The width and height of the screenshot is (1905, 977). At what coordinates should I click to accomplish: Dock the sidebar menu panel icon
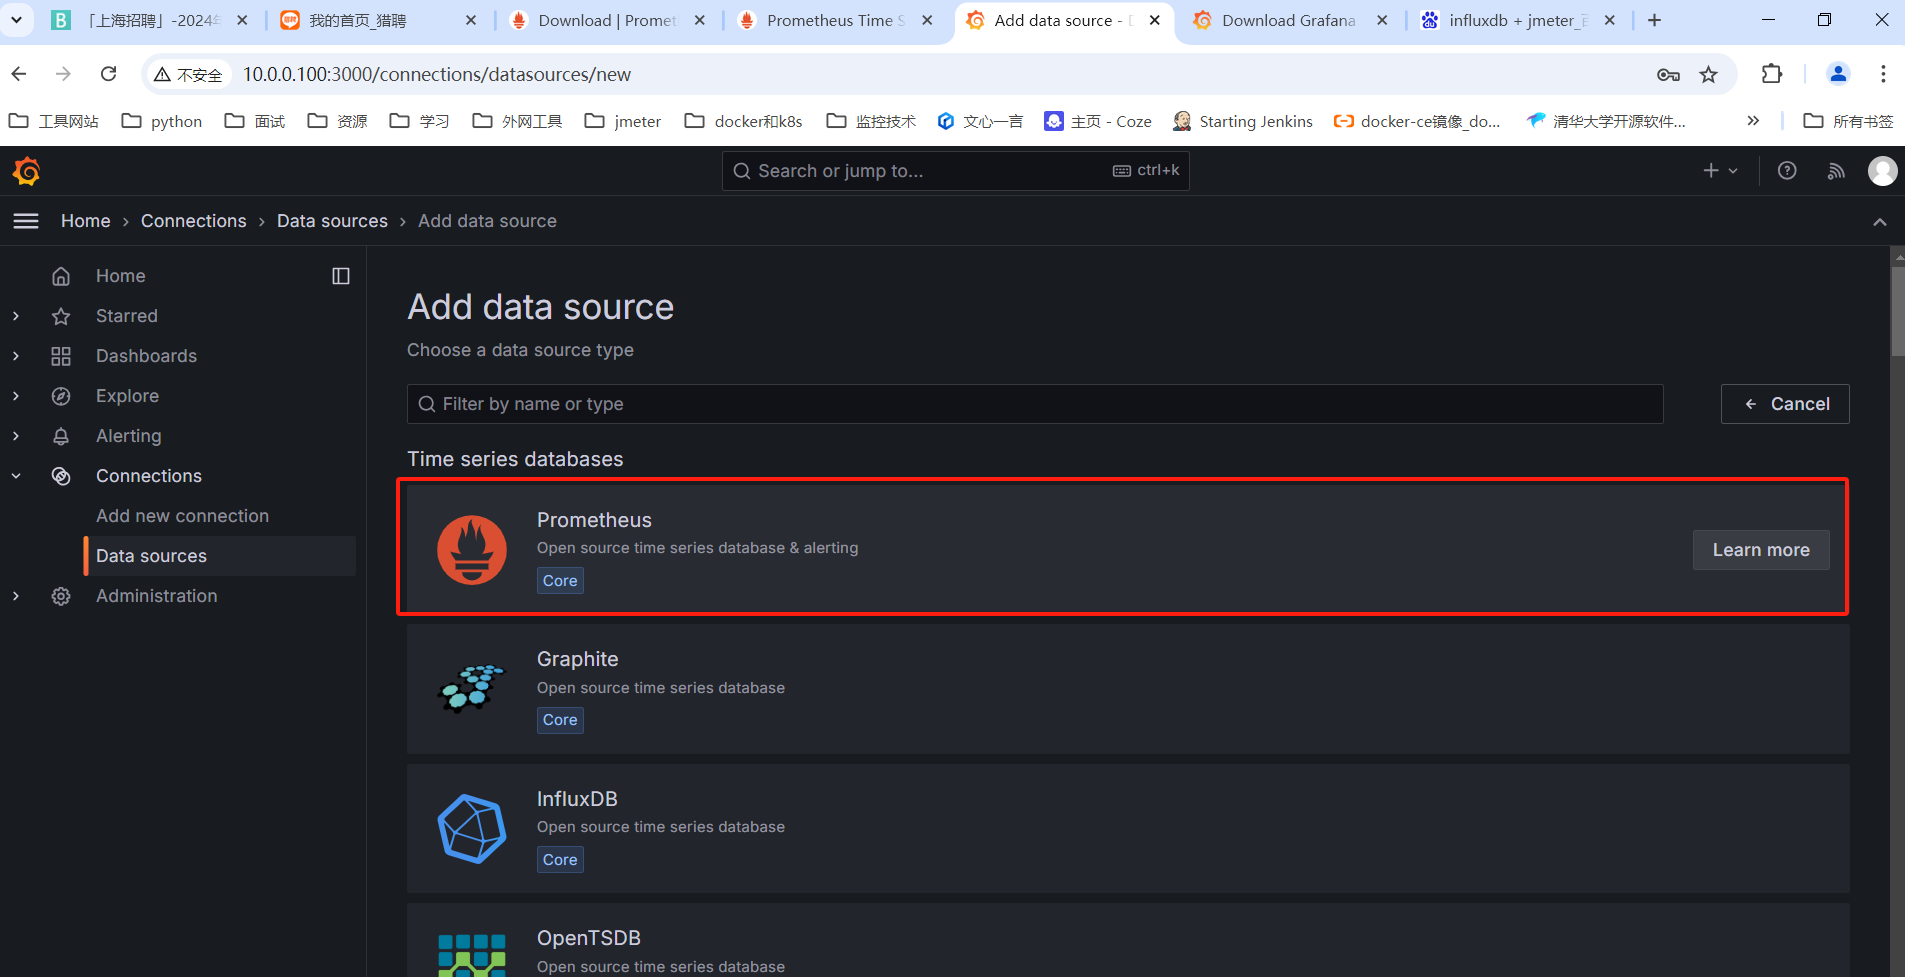(x=341, y=276)
